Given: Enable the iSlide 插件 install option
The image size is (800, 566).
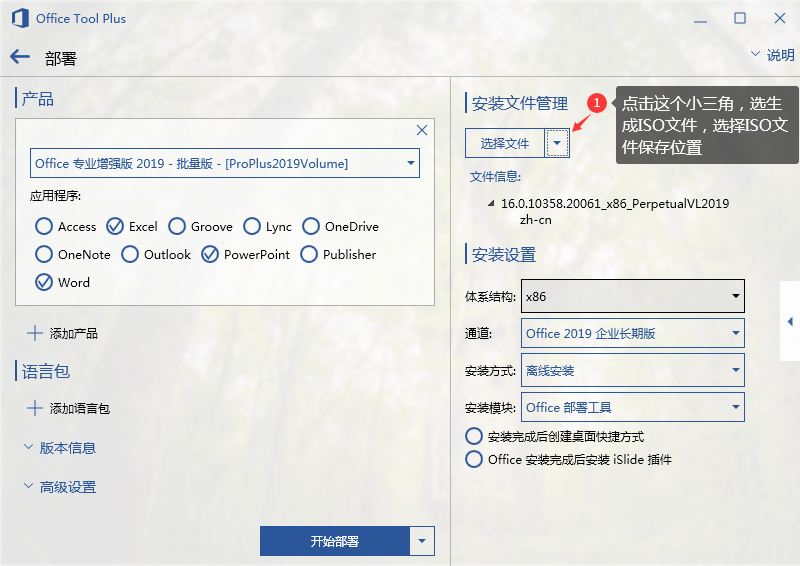Looking at the screenshot, I should (473, 459).
